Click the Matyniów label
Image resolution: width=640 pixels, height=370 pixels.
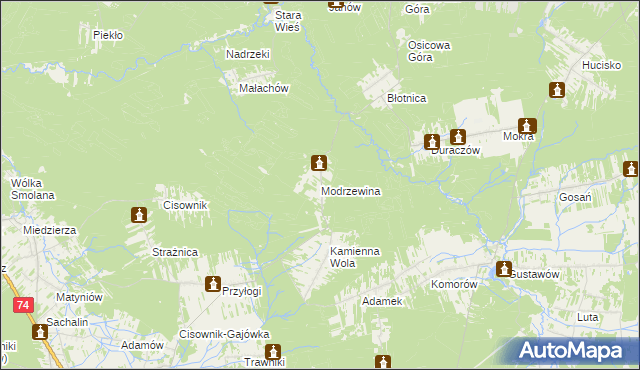79,297
